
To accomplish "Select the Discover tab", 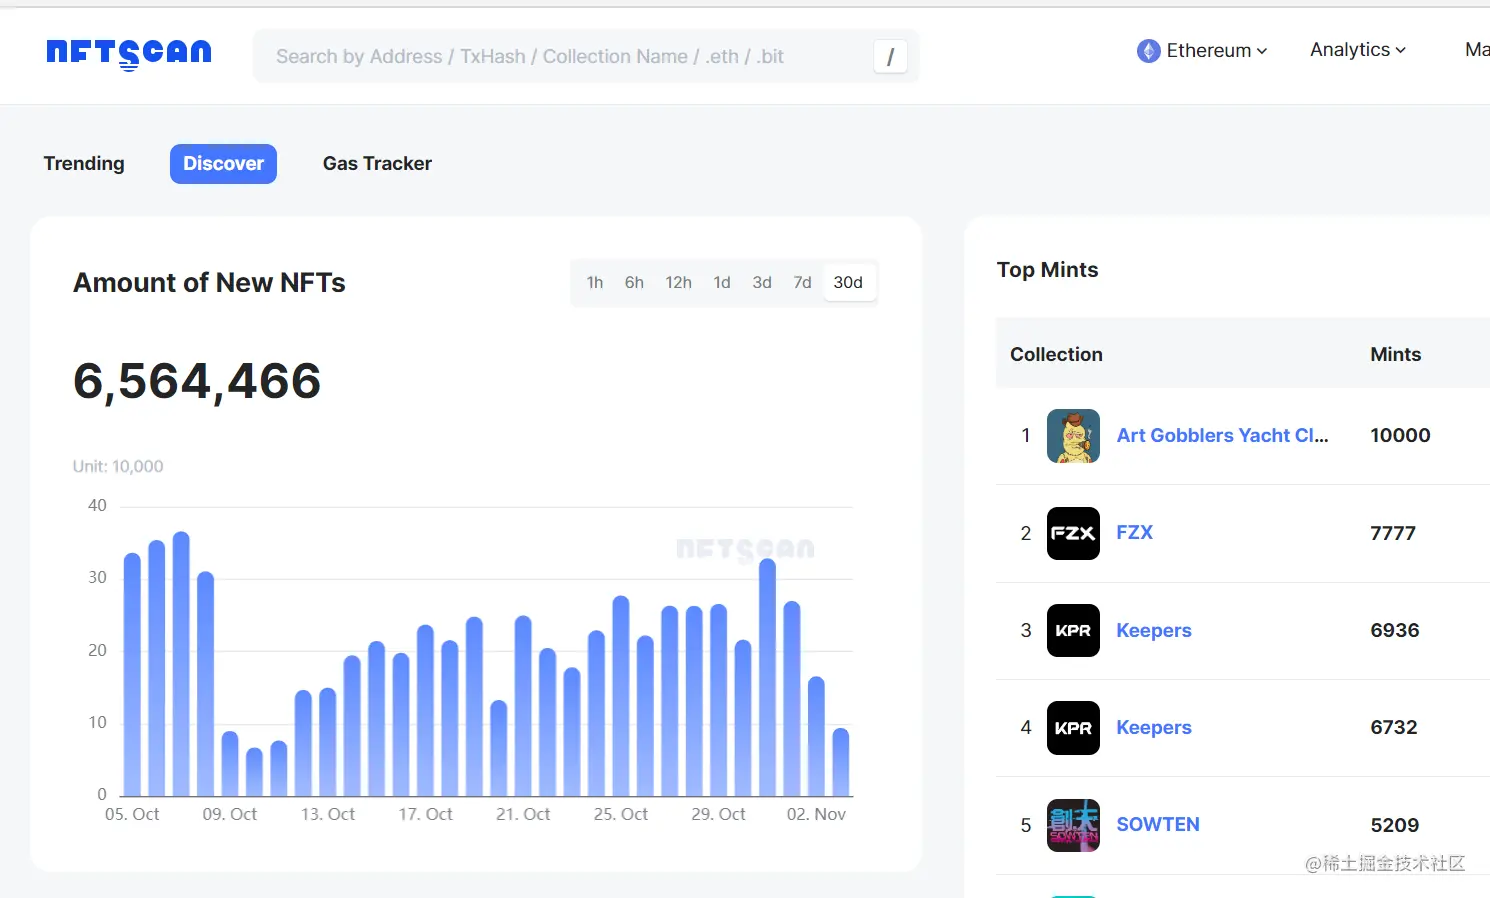I will click(223, 164).
